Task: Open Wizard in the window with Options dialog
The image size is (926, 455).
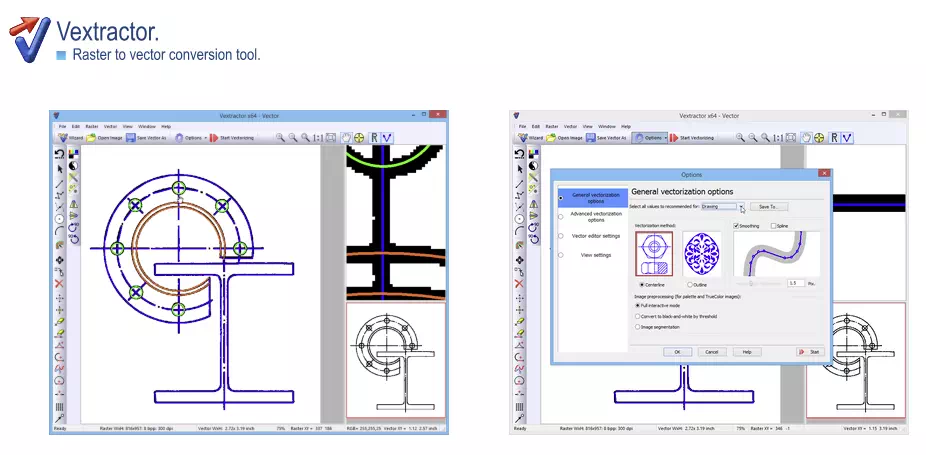Action: (x=530, y=138)
